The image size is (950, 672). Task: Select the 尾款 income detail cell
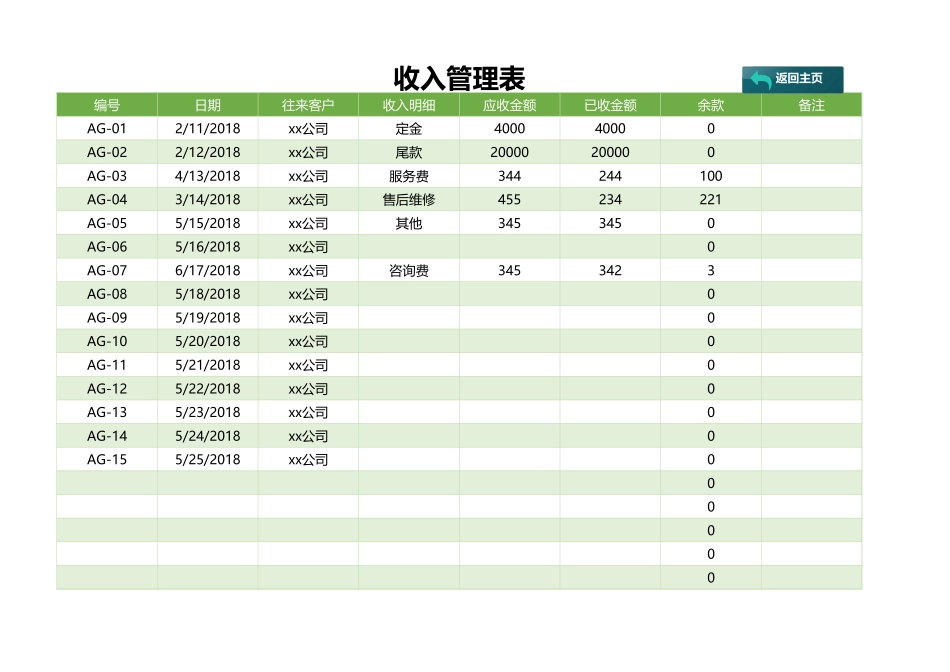pyautogui.click(x=409, y=152)
